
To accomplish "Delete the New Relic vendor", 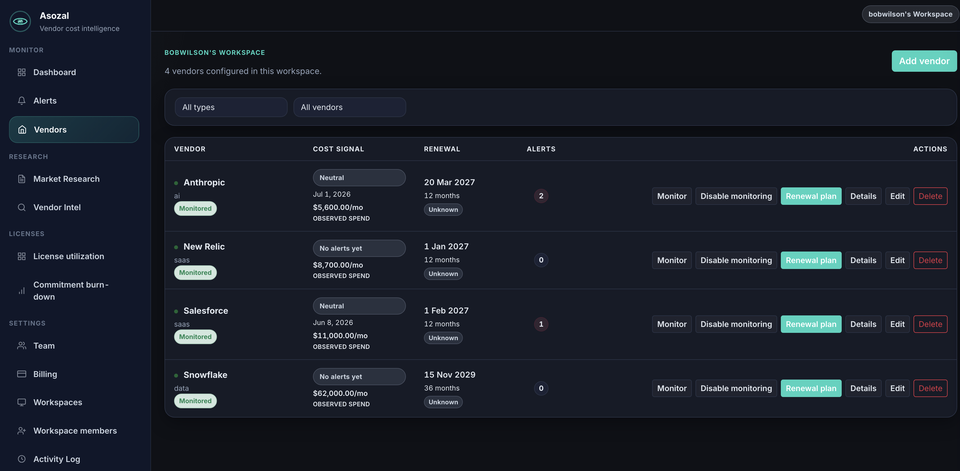I will [x=931, y=260].
